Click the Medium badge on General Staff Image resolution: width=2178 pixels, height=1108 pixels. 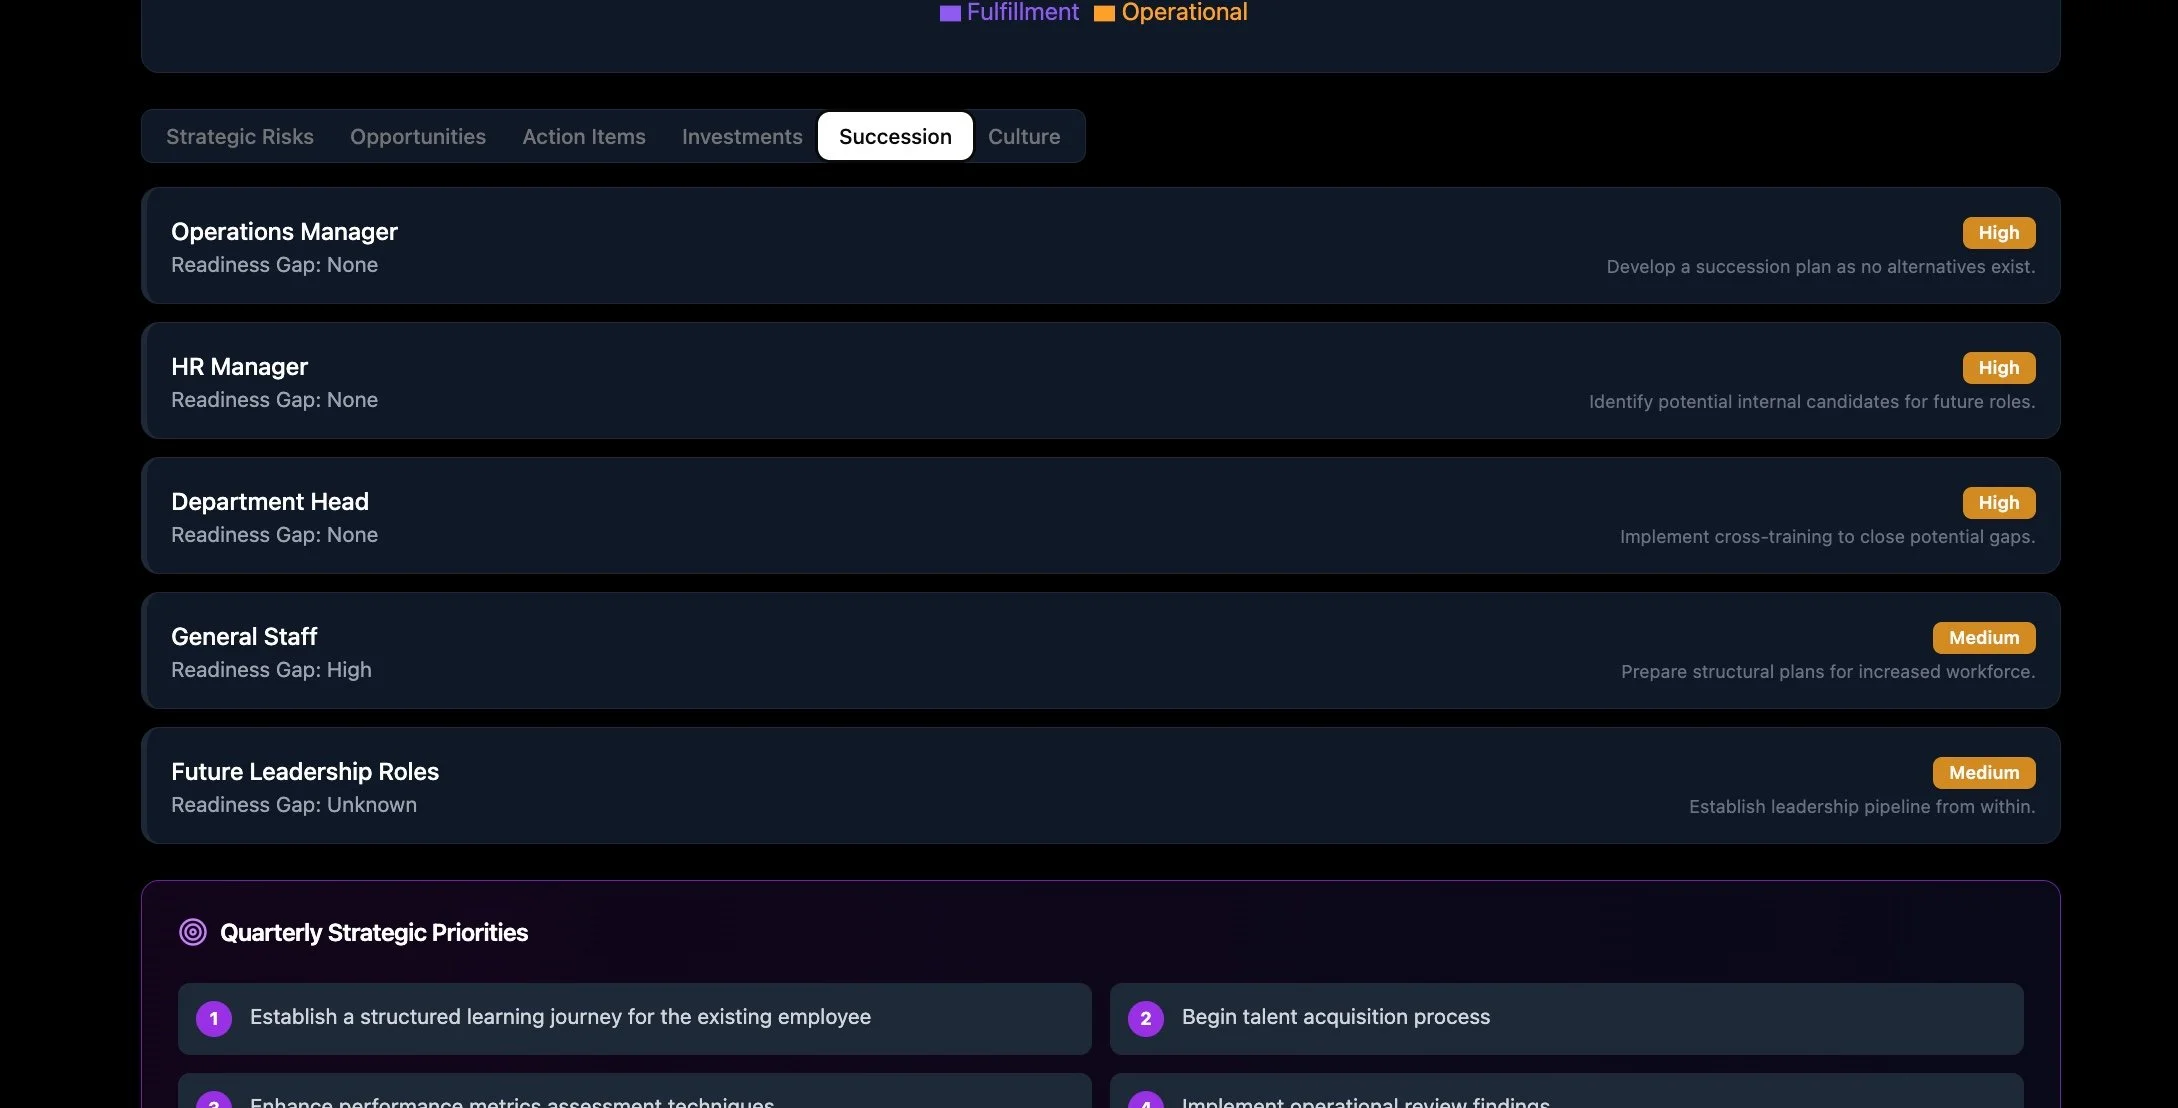click(1983, 637)
